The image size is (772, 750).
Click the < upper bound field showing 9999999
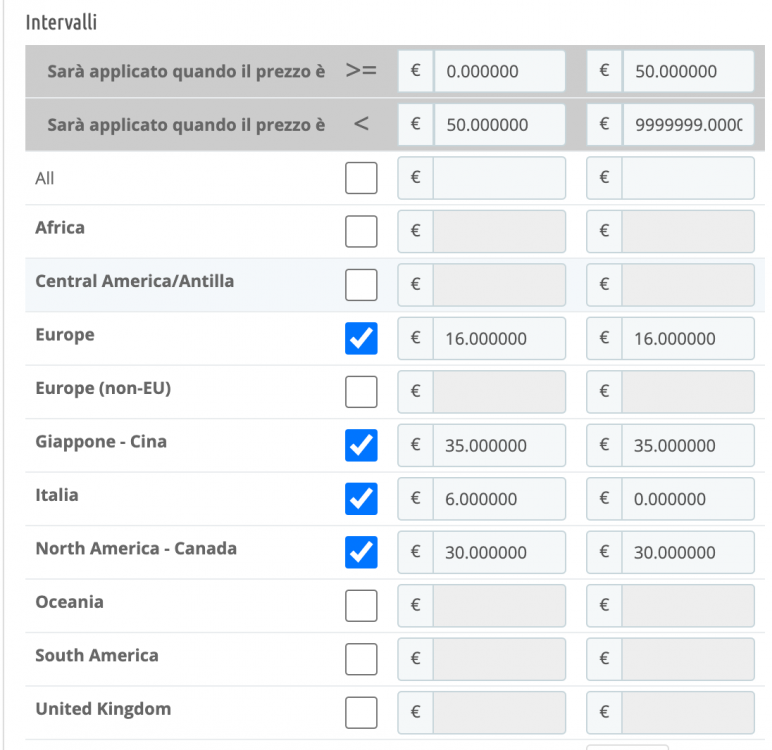[687, 125]
